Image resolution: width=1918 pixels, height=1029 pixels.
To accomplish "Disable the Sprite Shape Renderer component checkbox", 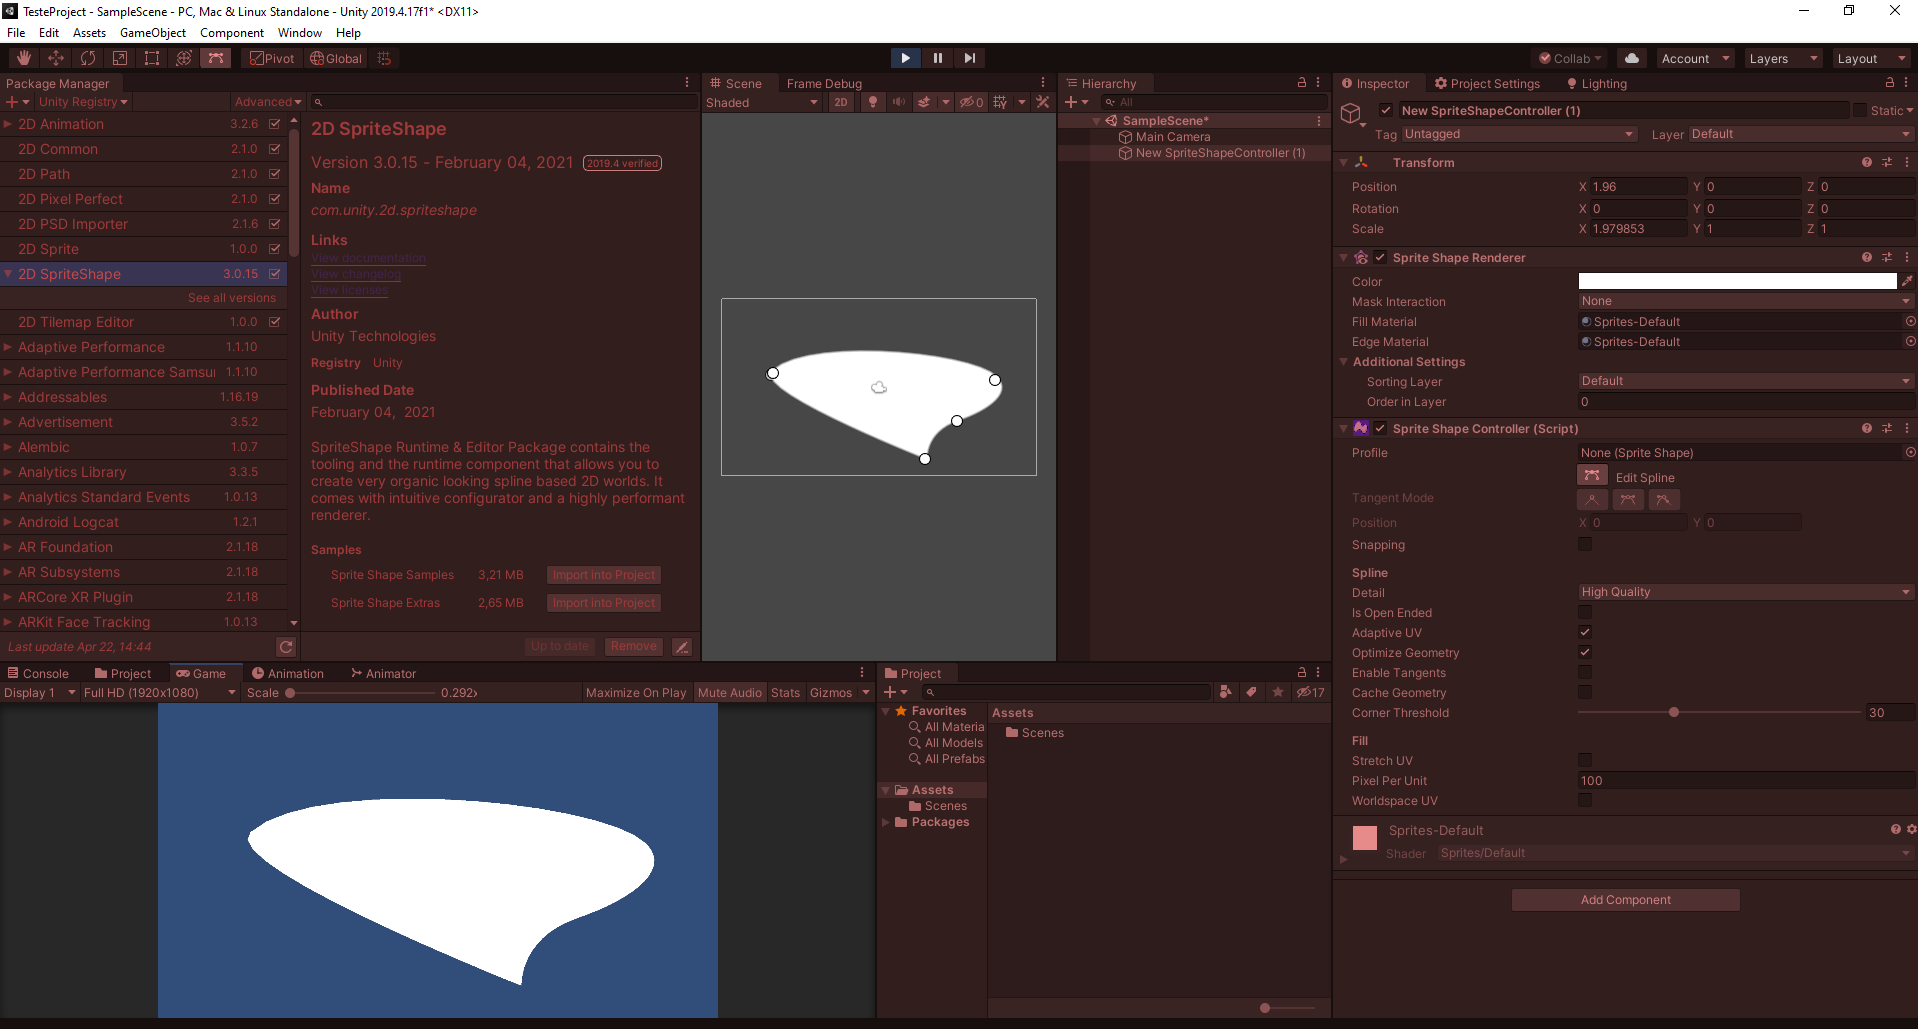I will 1380,257.
